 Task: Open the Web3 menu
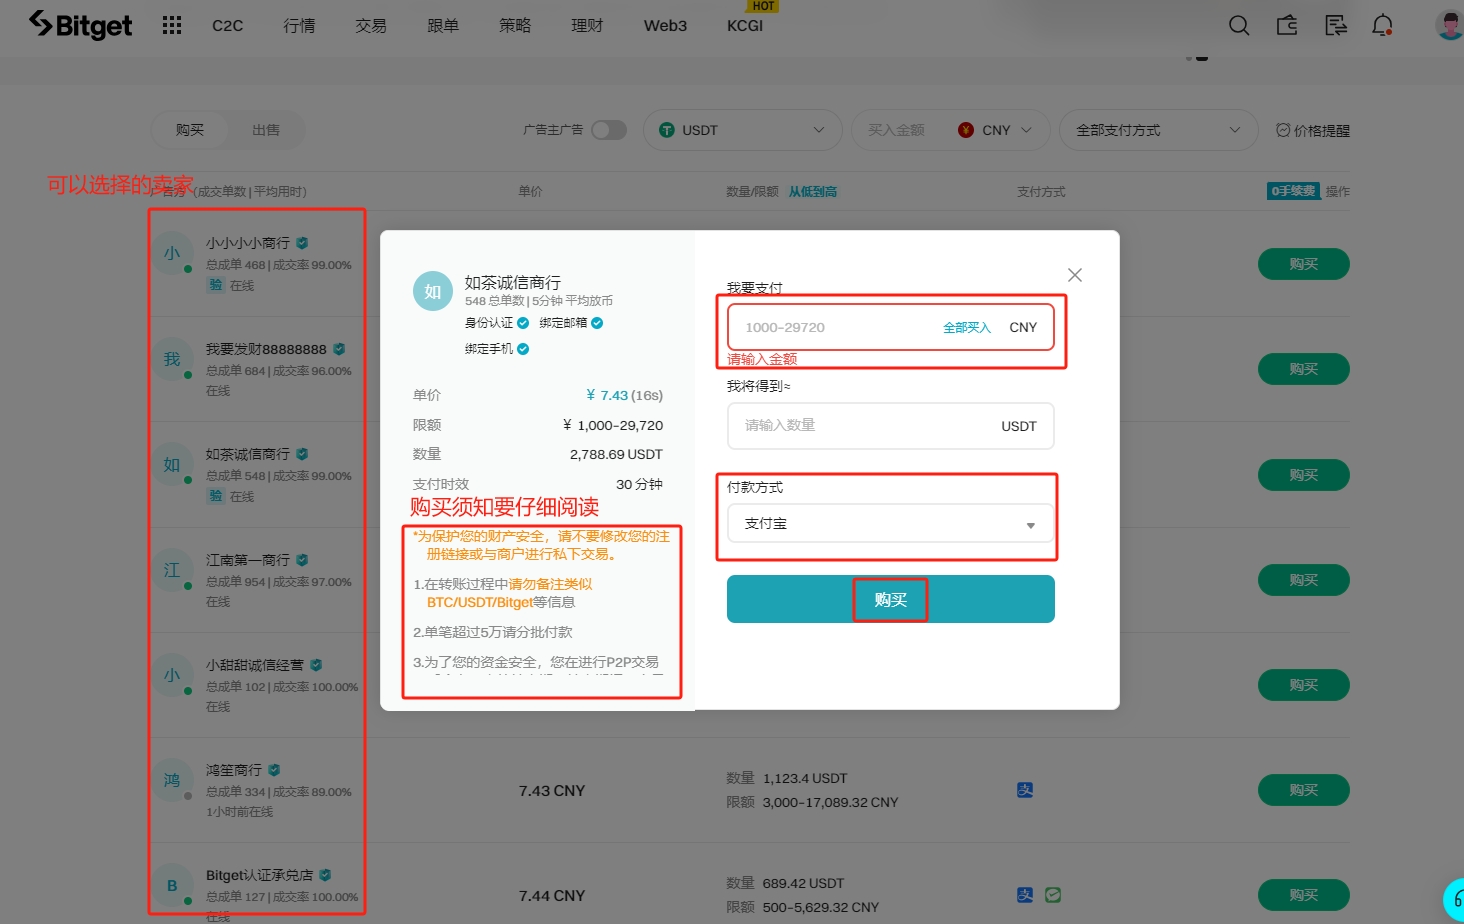pyautogui.click(x=665, y=26)
